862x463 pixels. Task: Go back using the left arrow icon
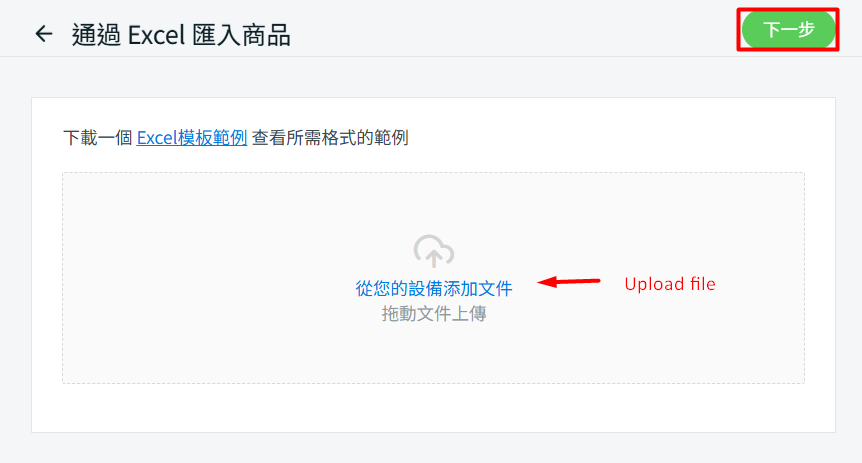44,34
